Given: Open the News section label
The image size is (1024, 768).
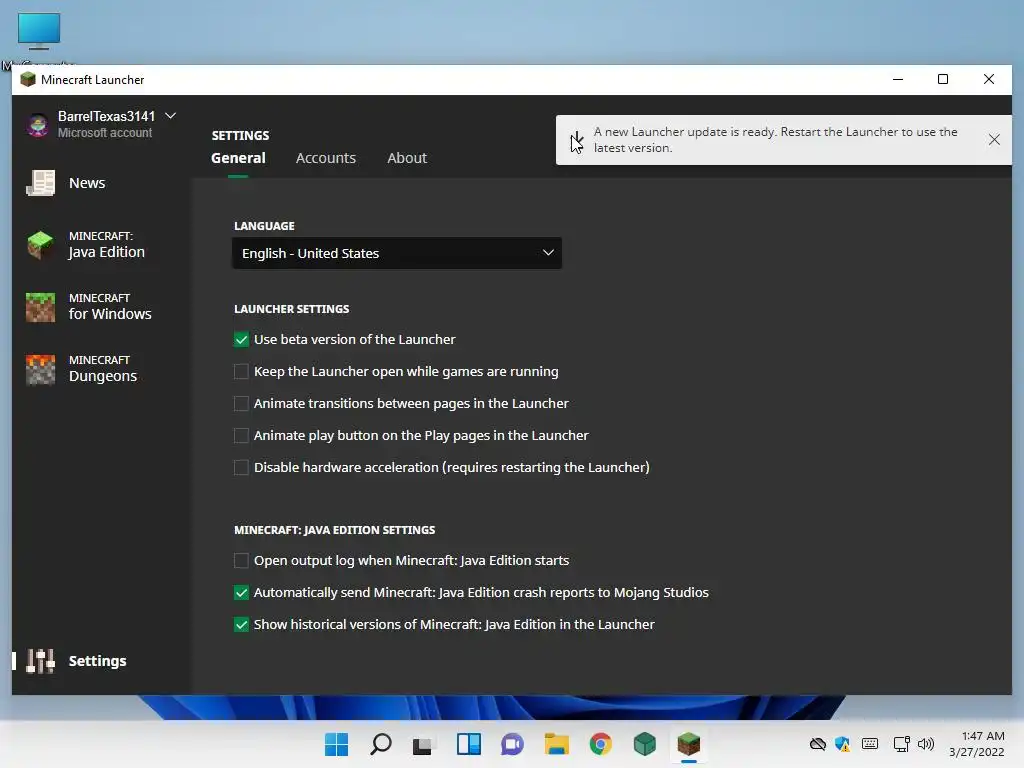Looking at the screenshot, I should [x=87, y=183].
